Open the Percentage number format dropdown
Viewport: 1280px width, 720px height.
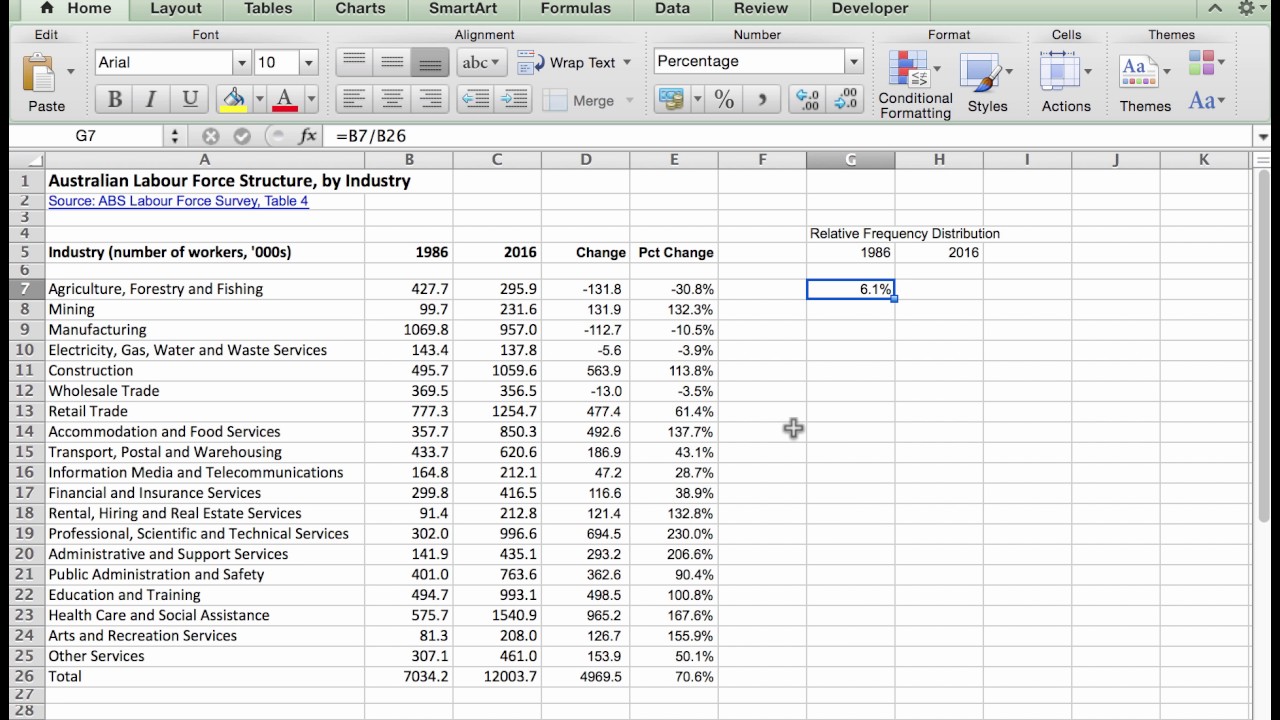[853, 61]
